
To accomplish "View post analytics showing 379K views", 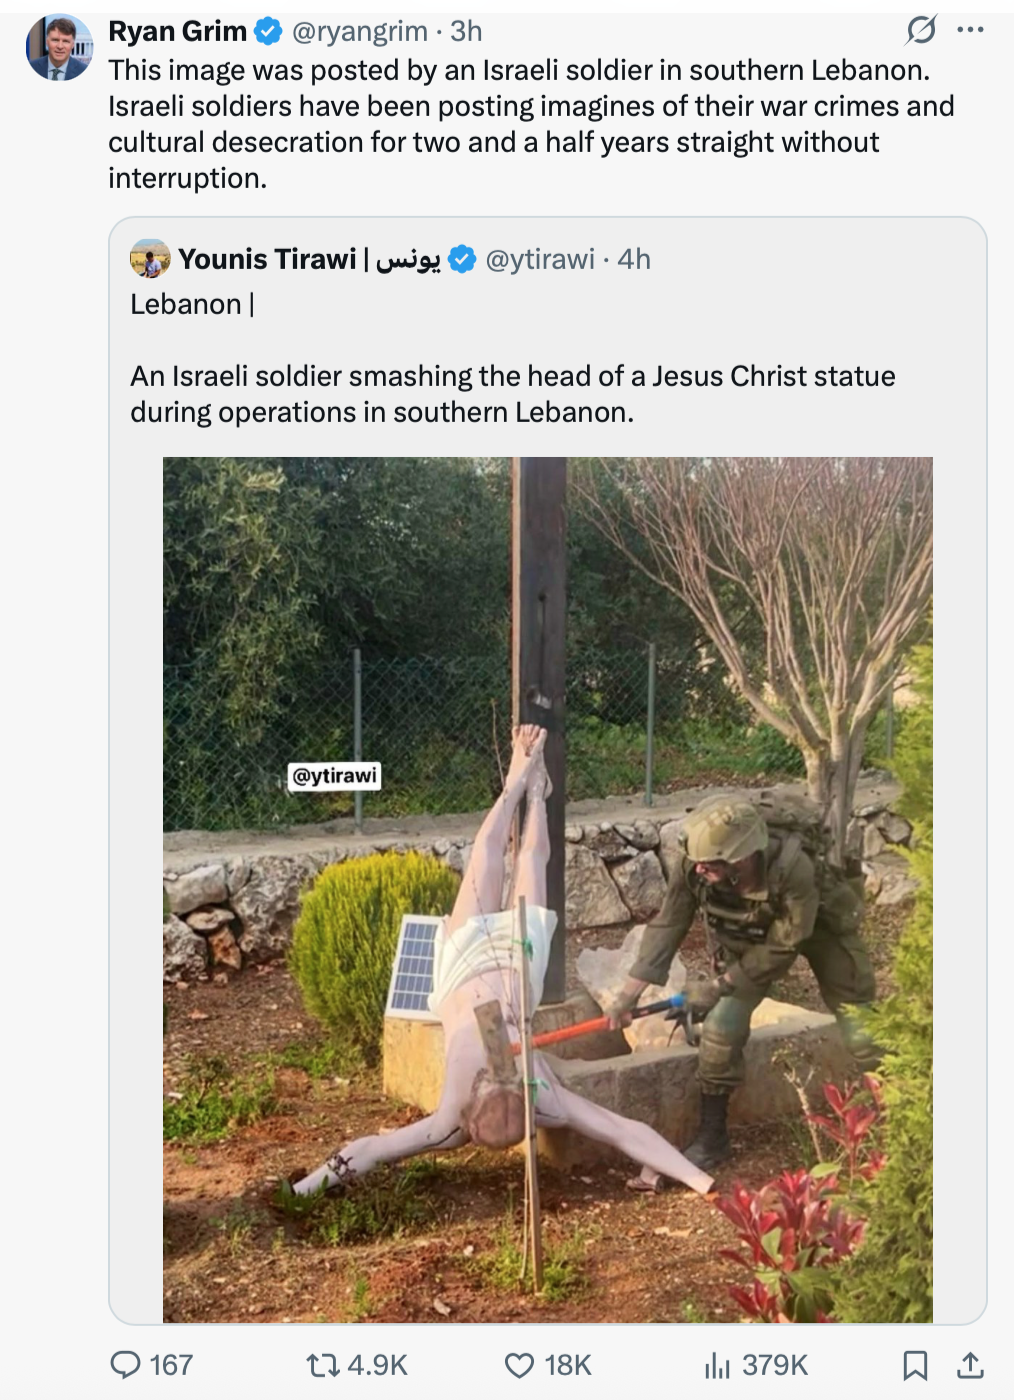I will [717, 1365].
